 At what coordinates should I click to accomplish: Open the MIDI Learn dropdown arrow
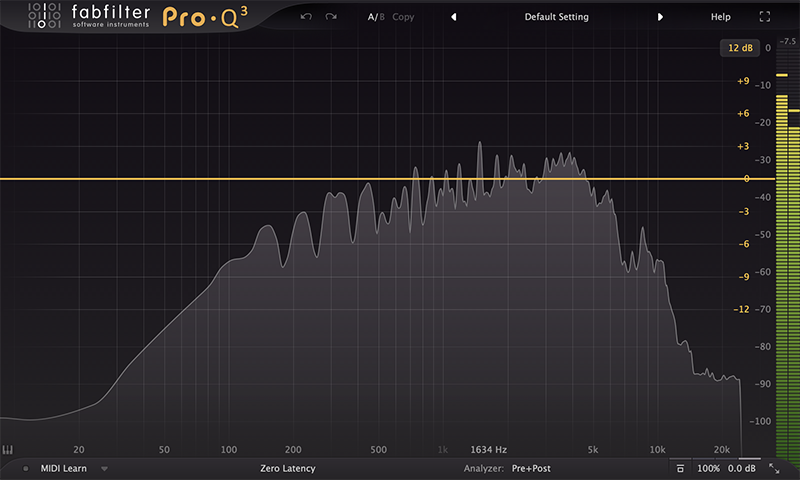tap(103, 468)
